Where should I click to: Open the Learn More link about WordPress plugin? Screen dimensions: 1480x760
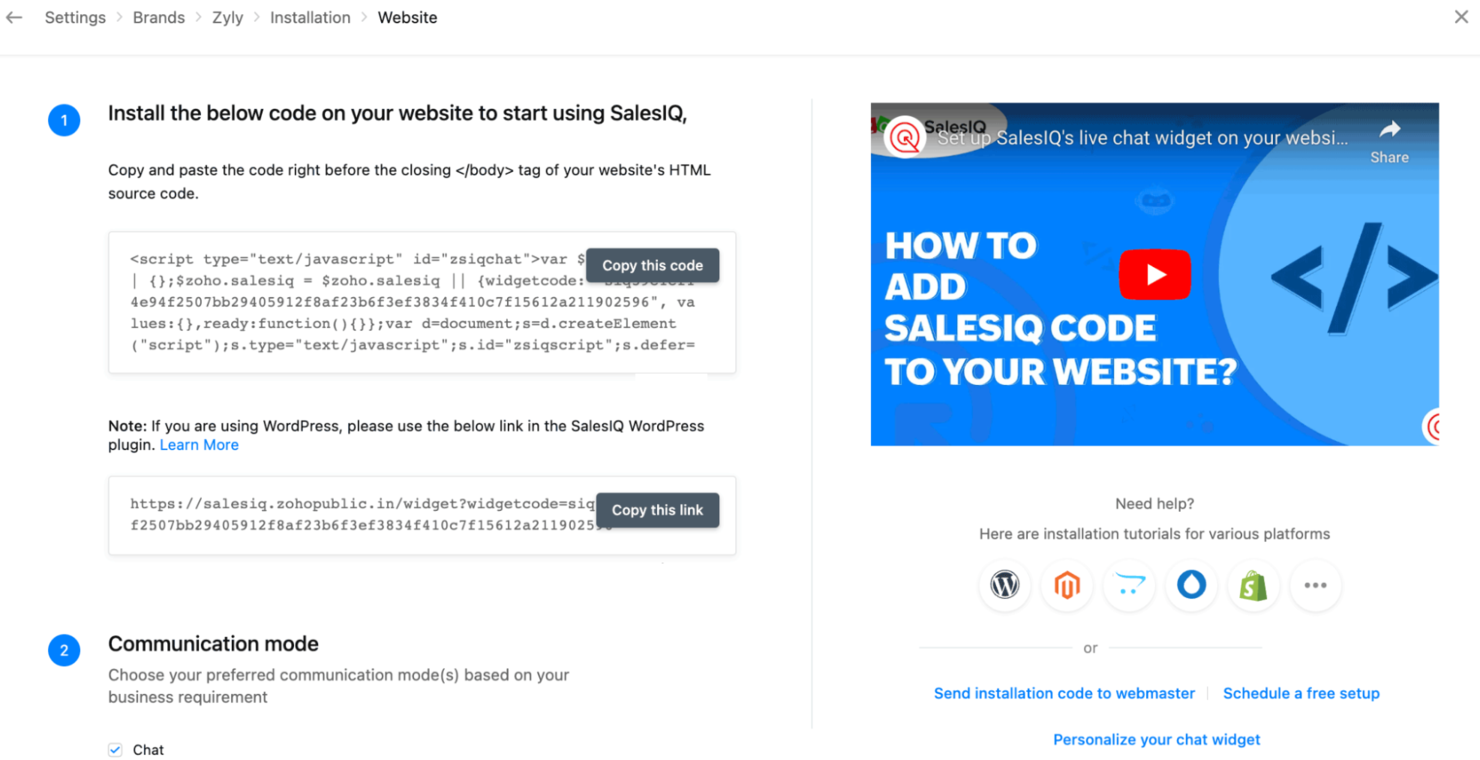[199, 444]
